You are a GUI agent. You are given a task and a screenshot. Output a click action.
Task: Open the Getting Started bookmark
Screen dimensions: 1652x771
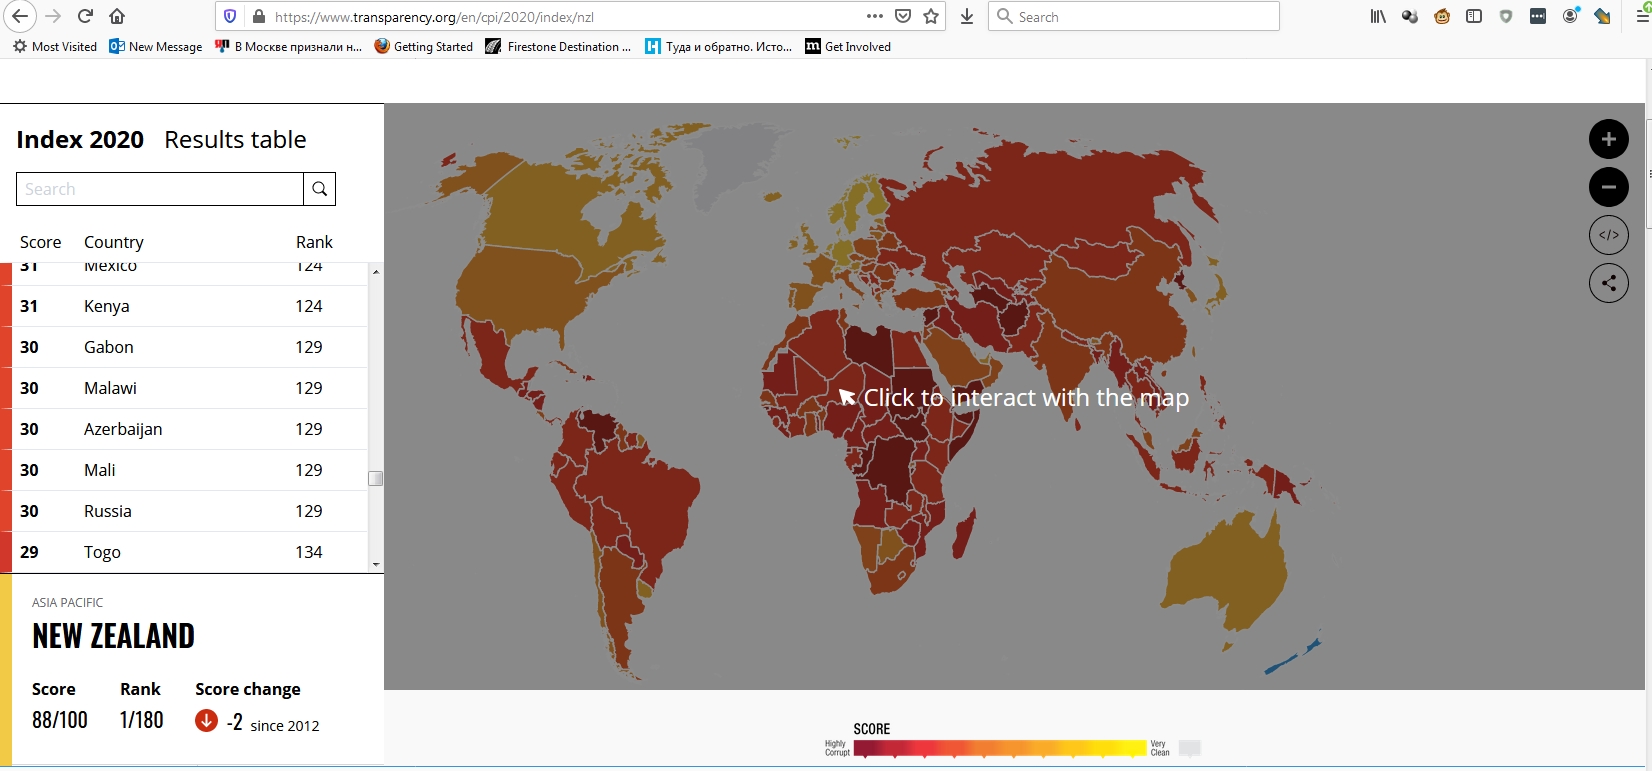[x=423, y=46]
